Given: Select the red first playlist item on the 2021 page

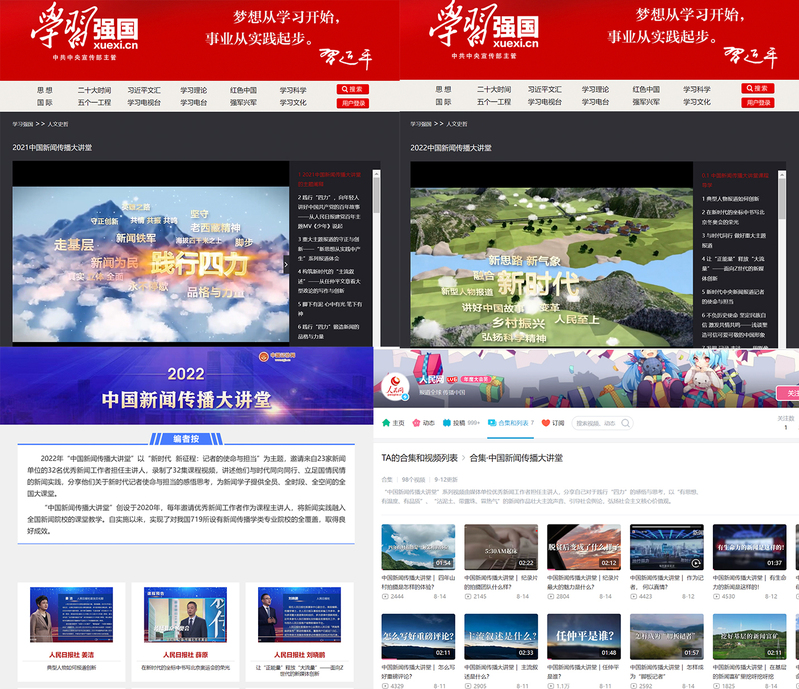Looking at the screenshot, I should (330, 179).
